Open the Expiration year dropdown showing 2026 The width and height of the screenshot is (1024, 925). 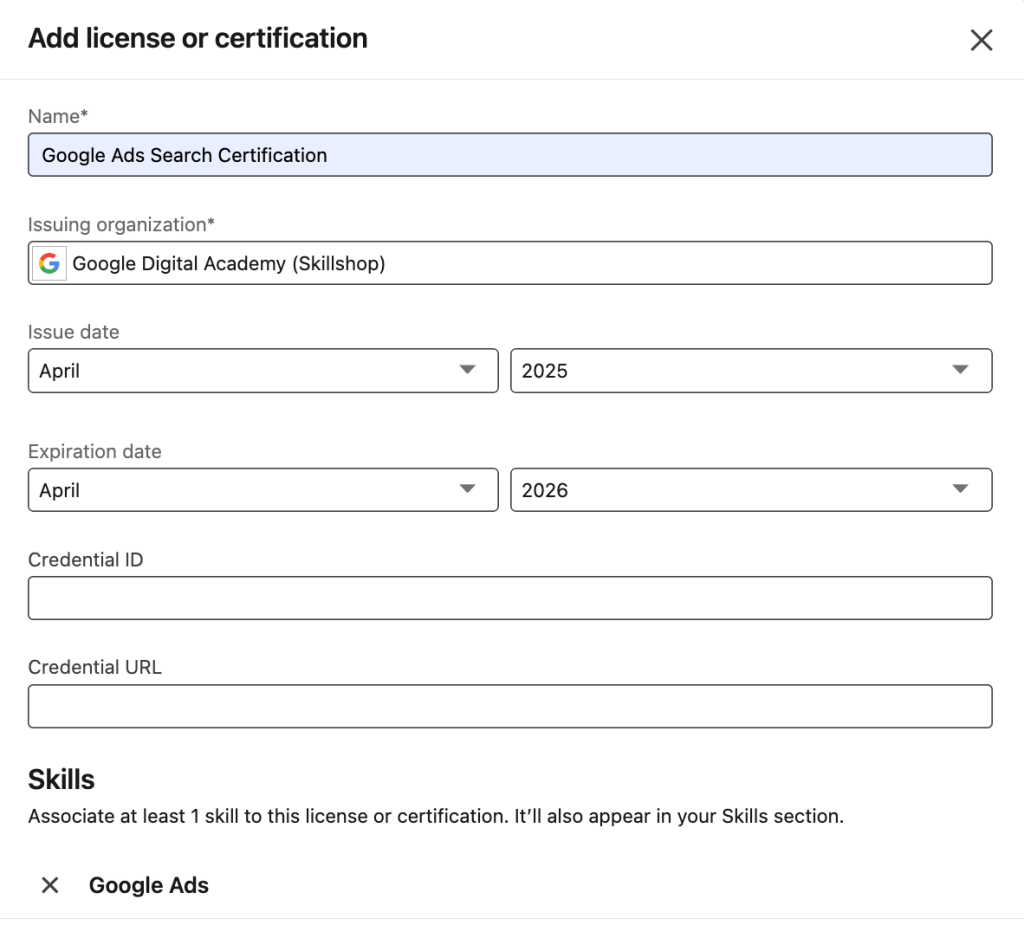tap(751, 490)
